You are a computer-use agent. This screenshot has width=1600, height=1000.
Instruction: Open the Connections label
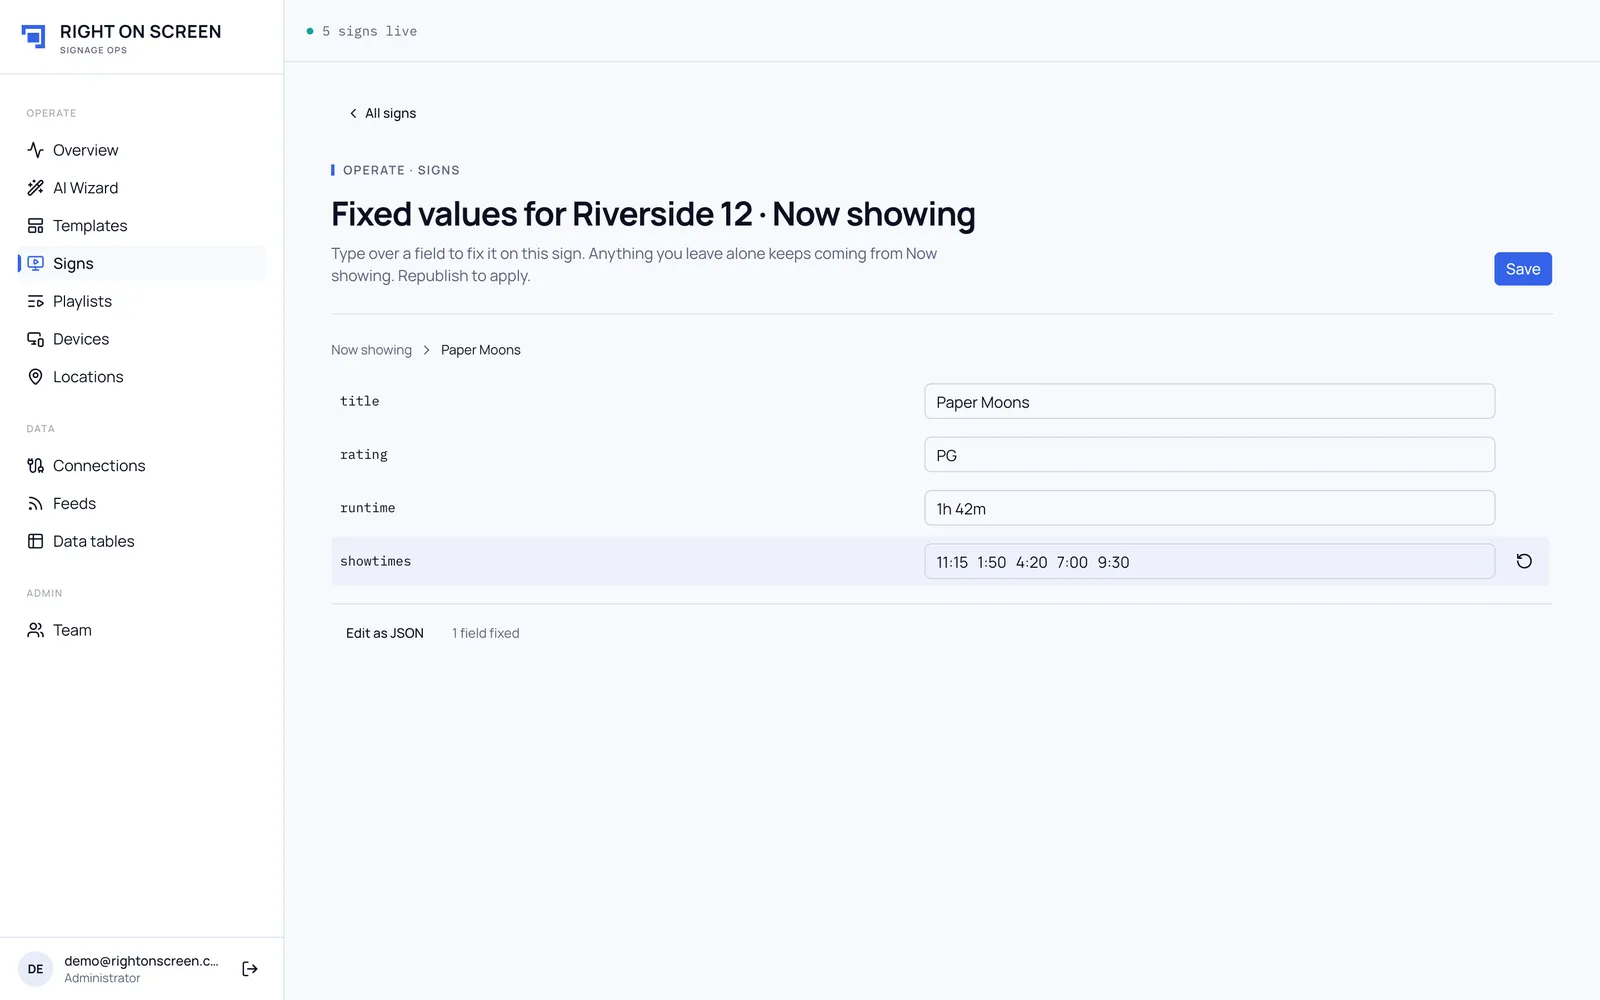(99, 466)
